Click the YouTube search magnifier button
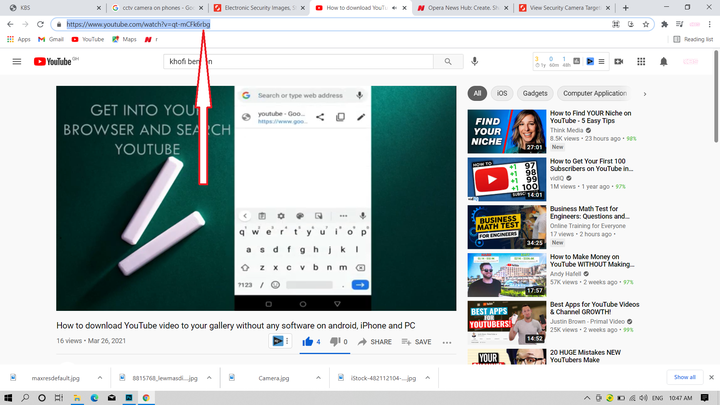 [448, 62]
